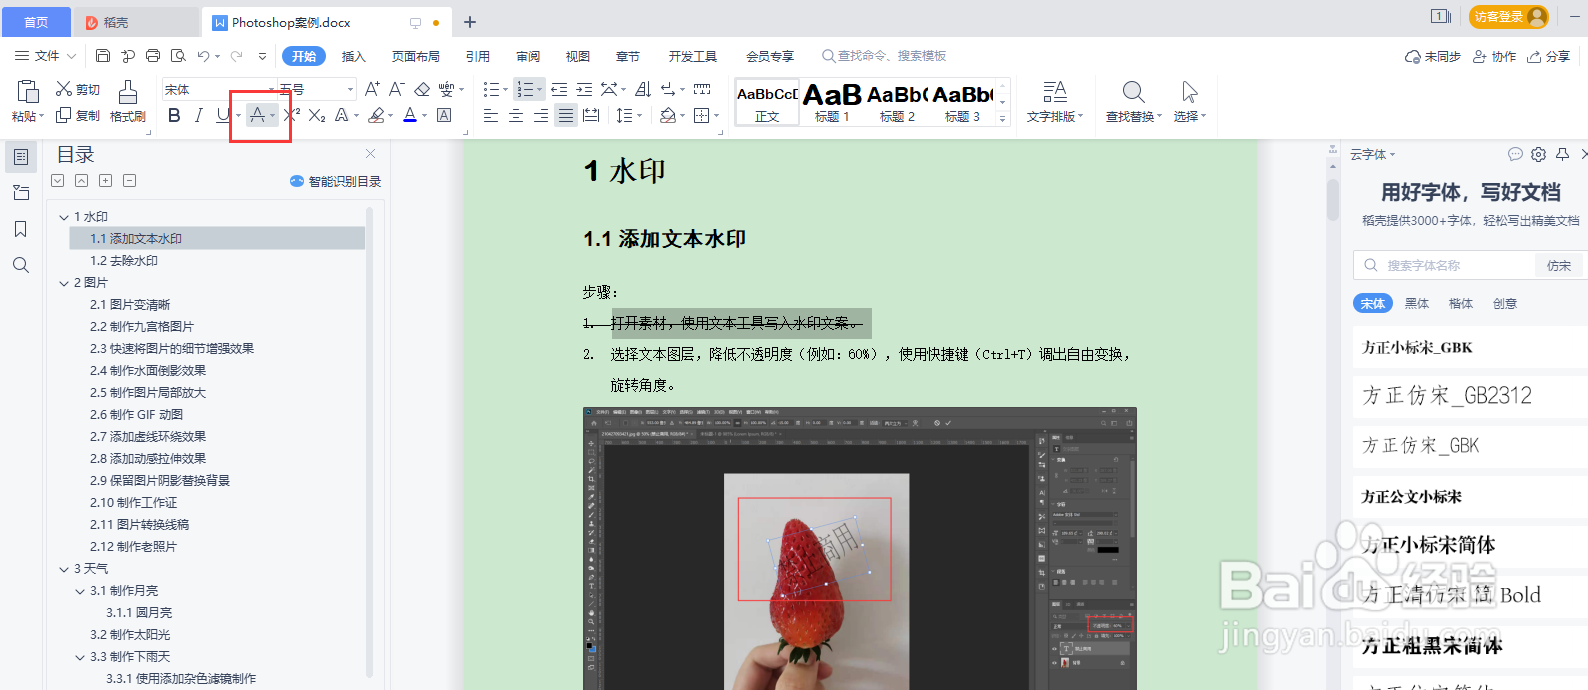Click the Format Painter (格式刷) brush
Image resolution: width=1588 pixels, height=690 pixels.
128,102
